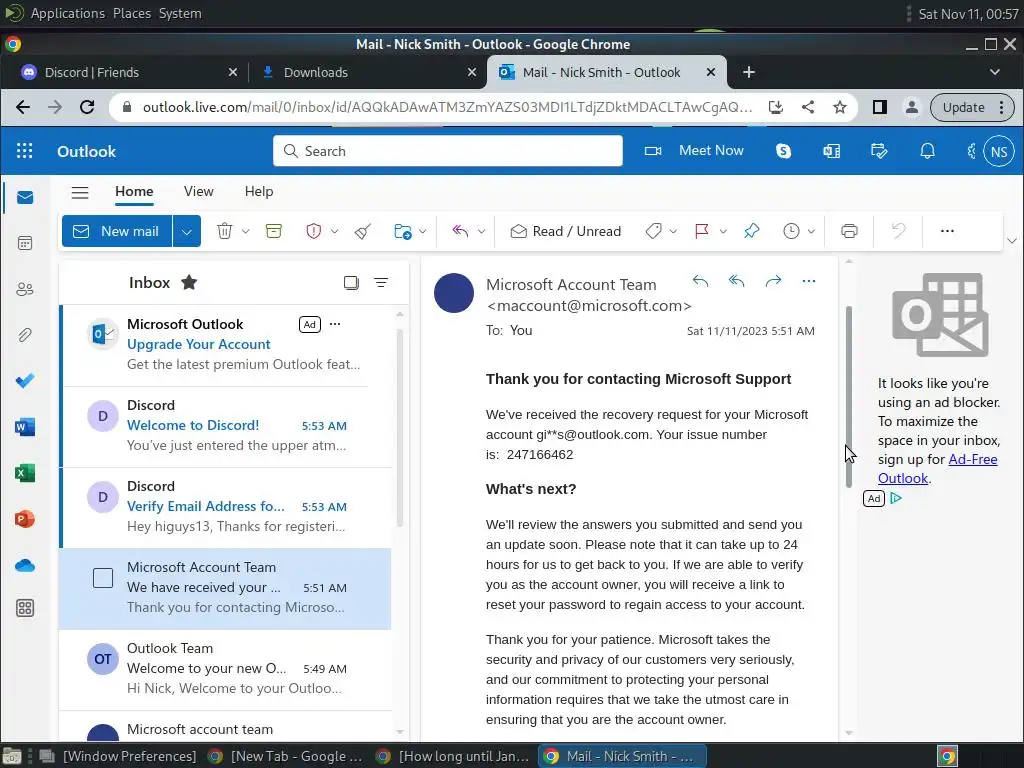This screenshot has width=1024, height=768.
Task: Open the Files attachments paperclip icon
Action: 25,335
